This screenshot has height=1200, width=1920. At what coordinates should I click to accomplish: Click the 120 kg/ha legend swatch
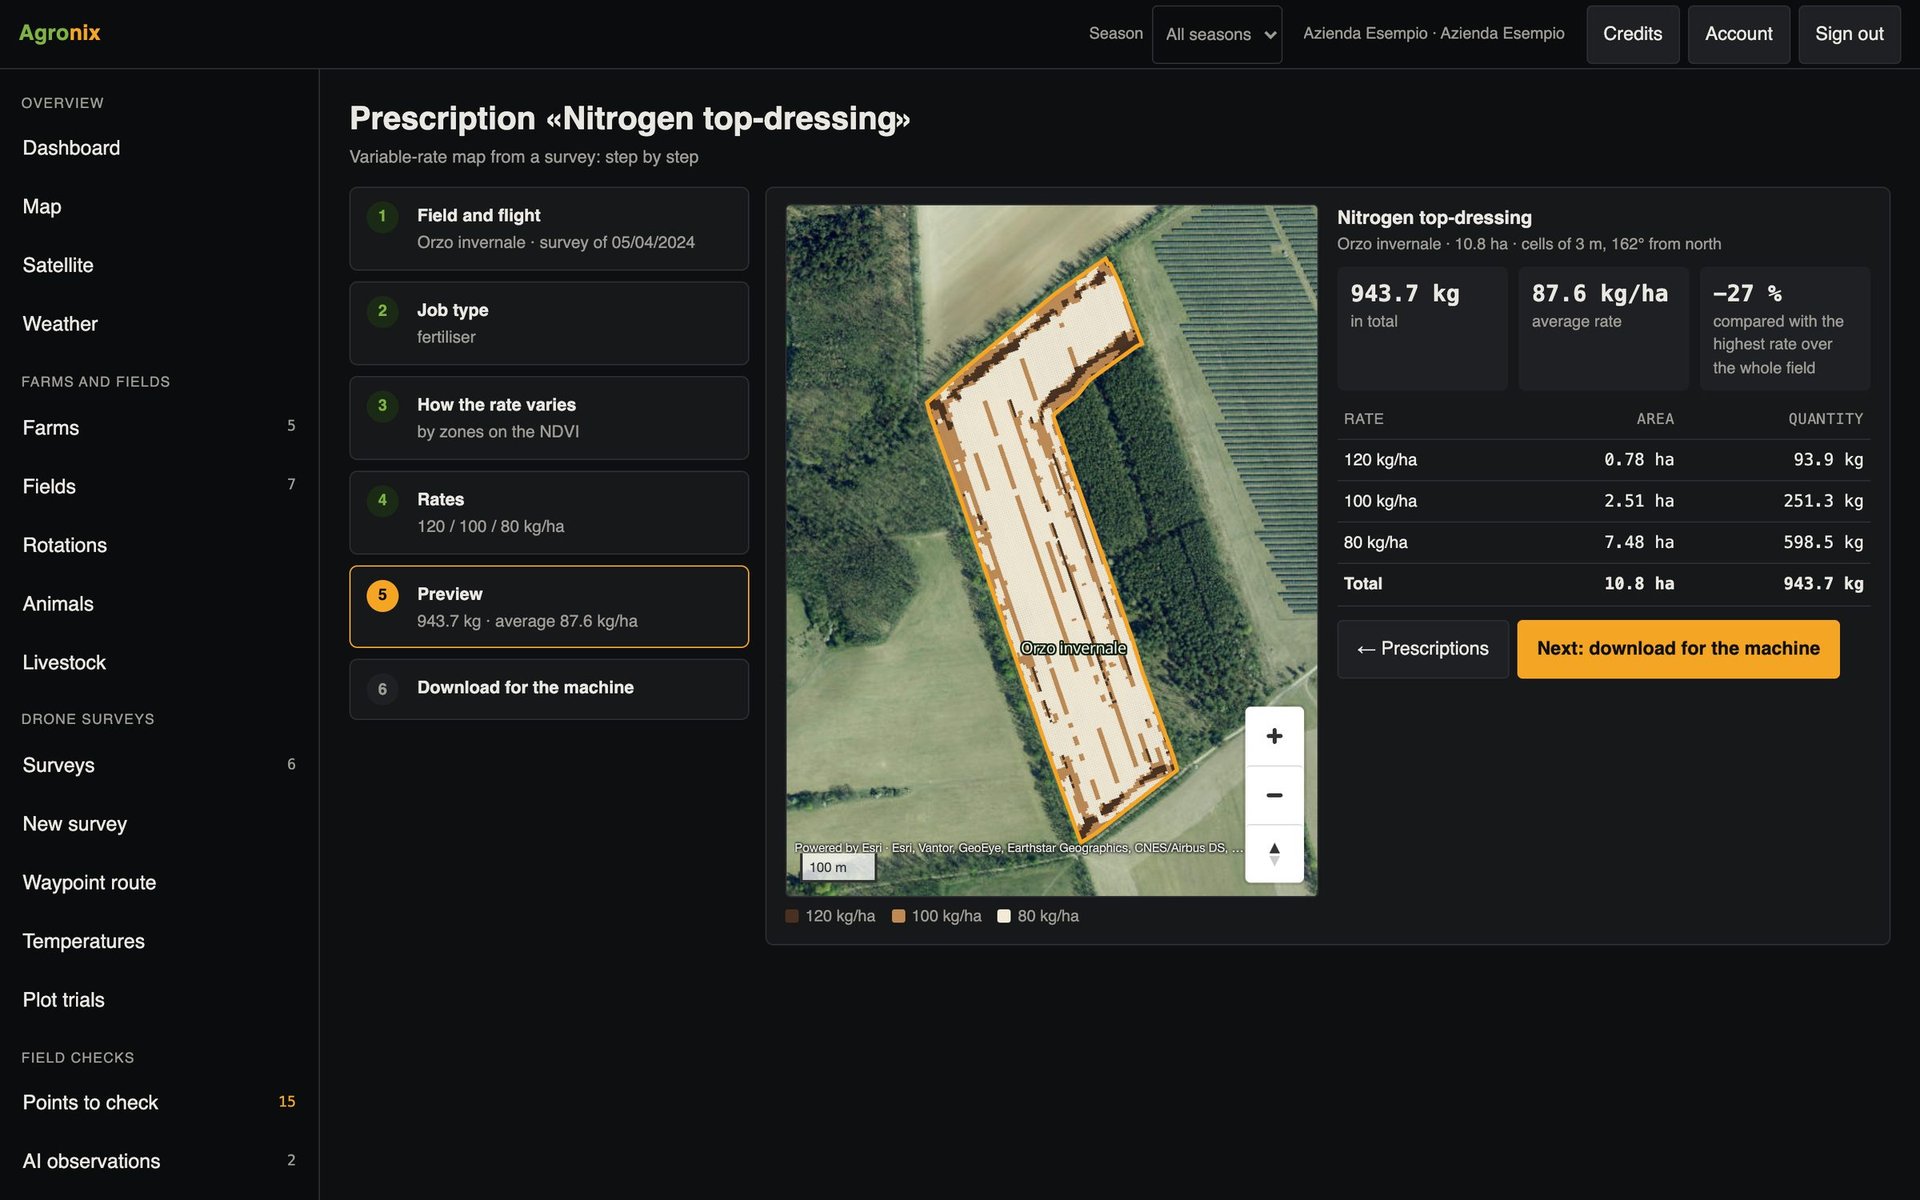click(x=792, y=916)
